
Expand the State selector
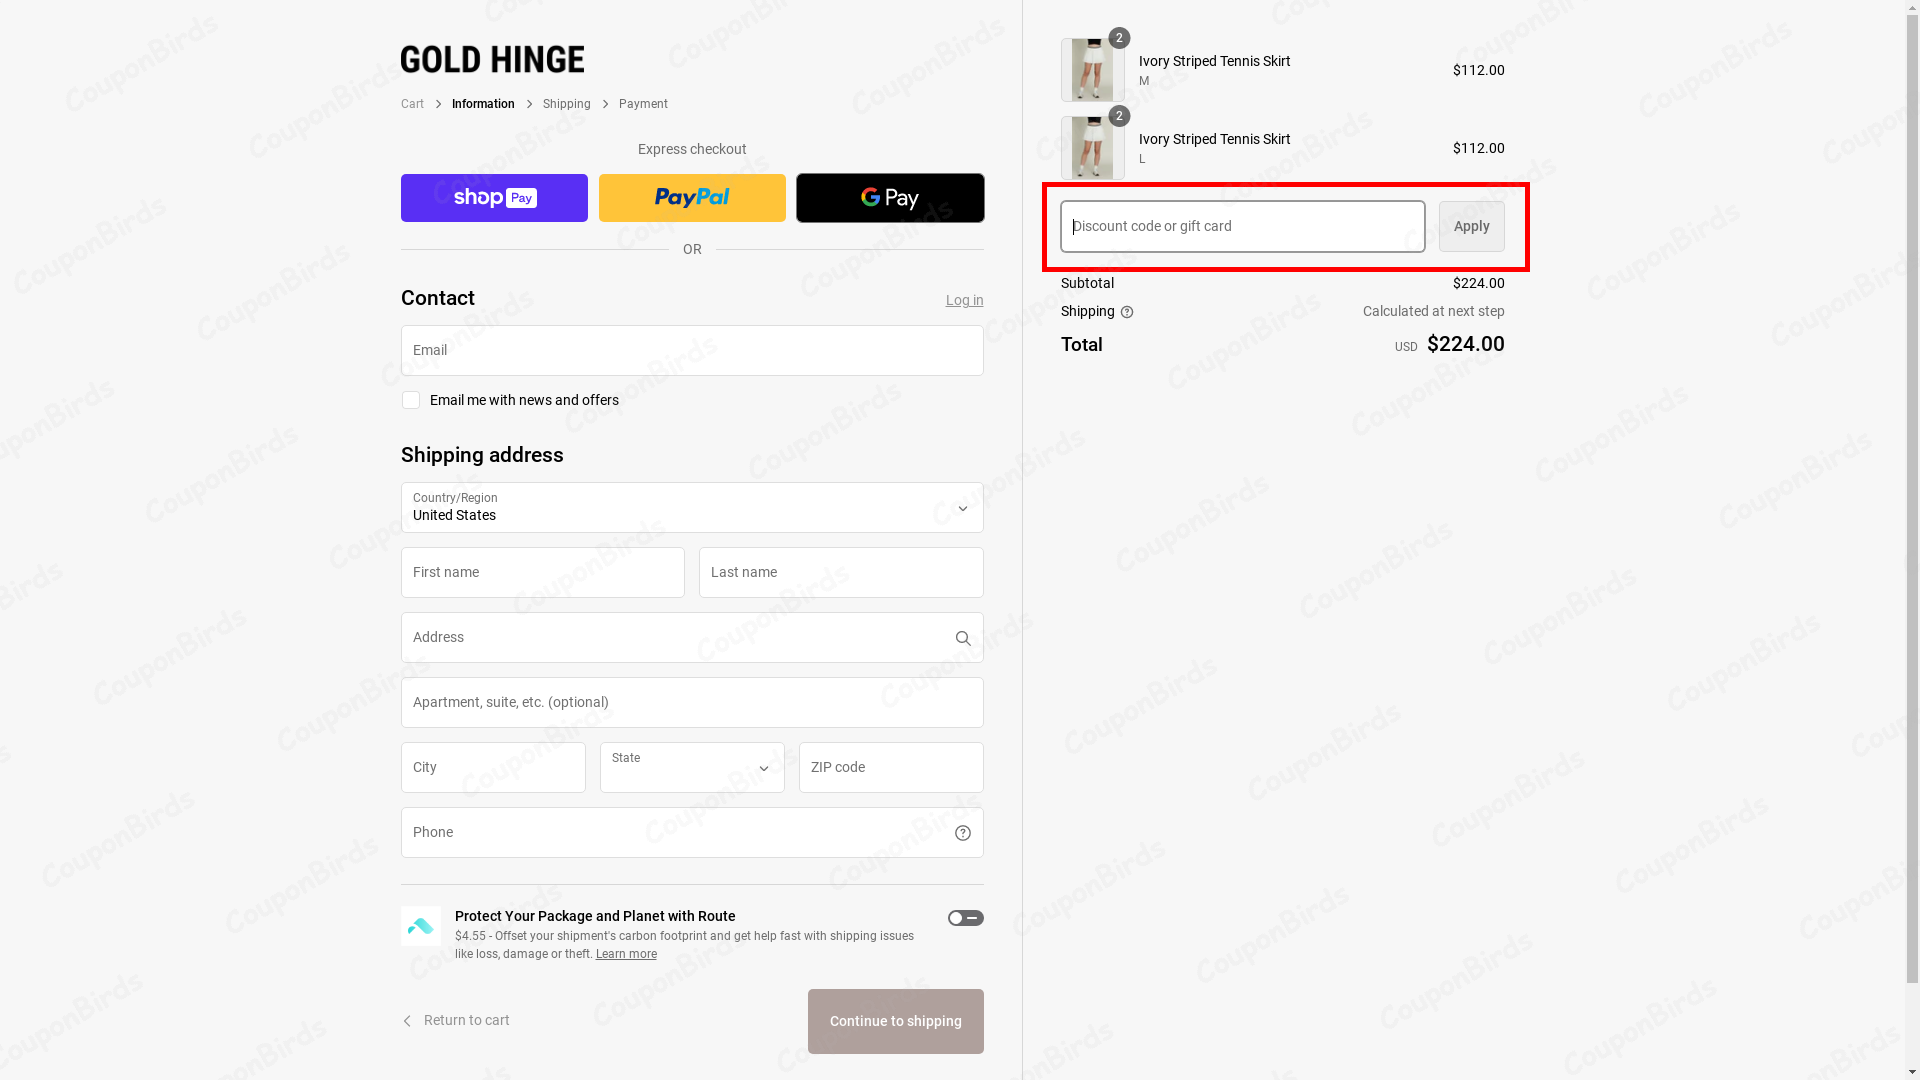point(692,767)
